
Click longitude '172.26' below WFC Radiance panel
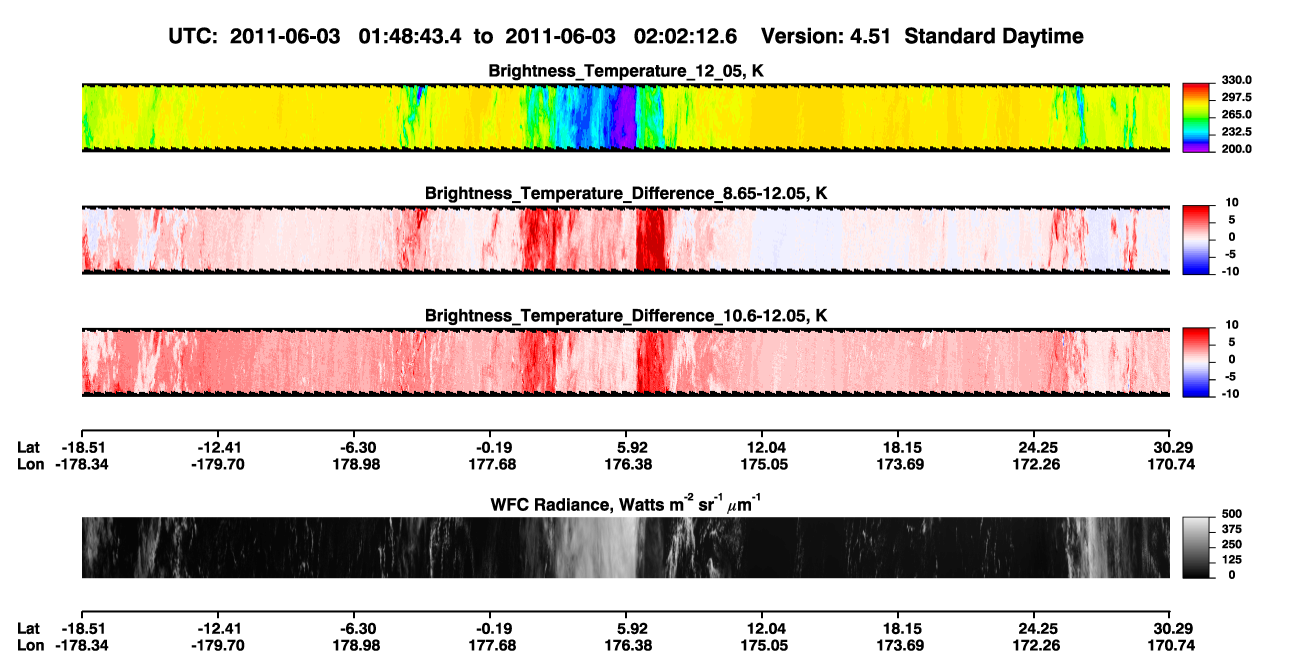pos(1037,645)
